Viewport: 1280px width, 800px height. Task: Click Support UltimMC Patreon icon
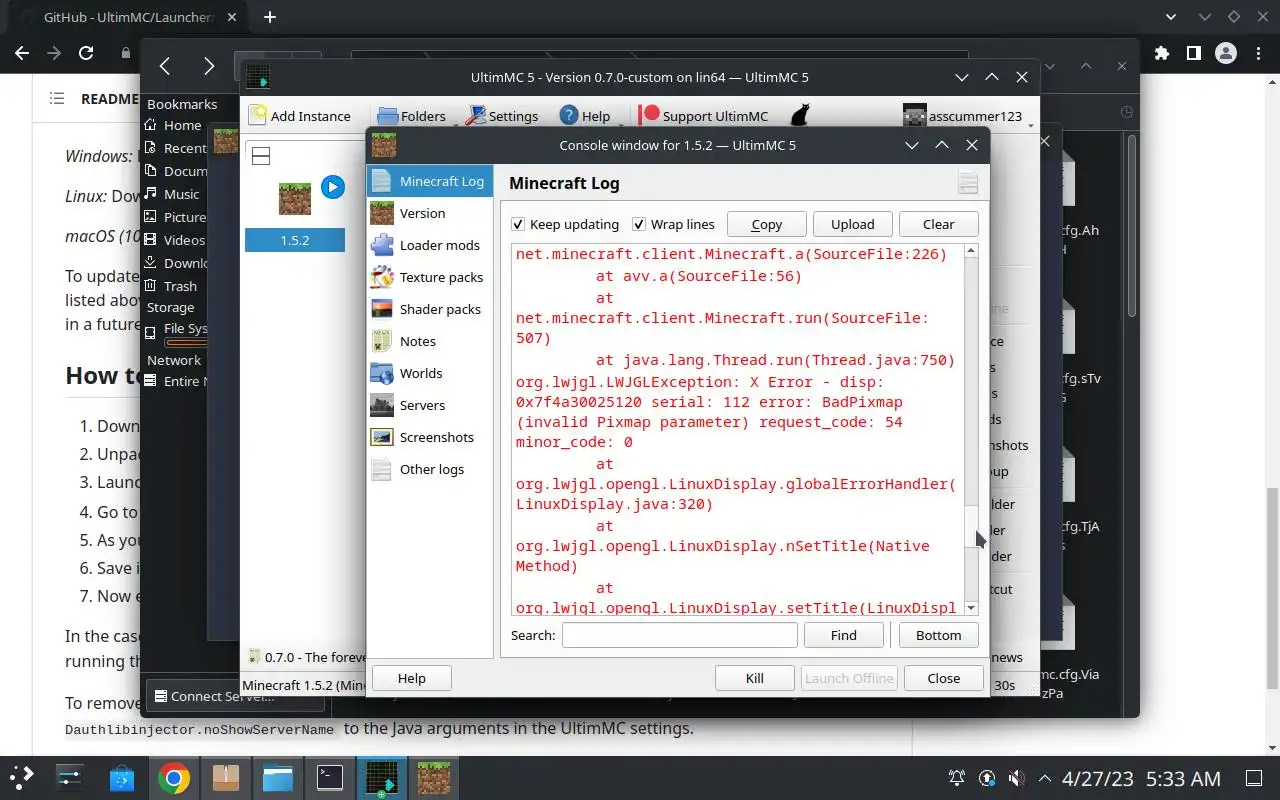pos(649,115)
